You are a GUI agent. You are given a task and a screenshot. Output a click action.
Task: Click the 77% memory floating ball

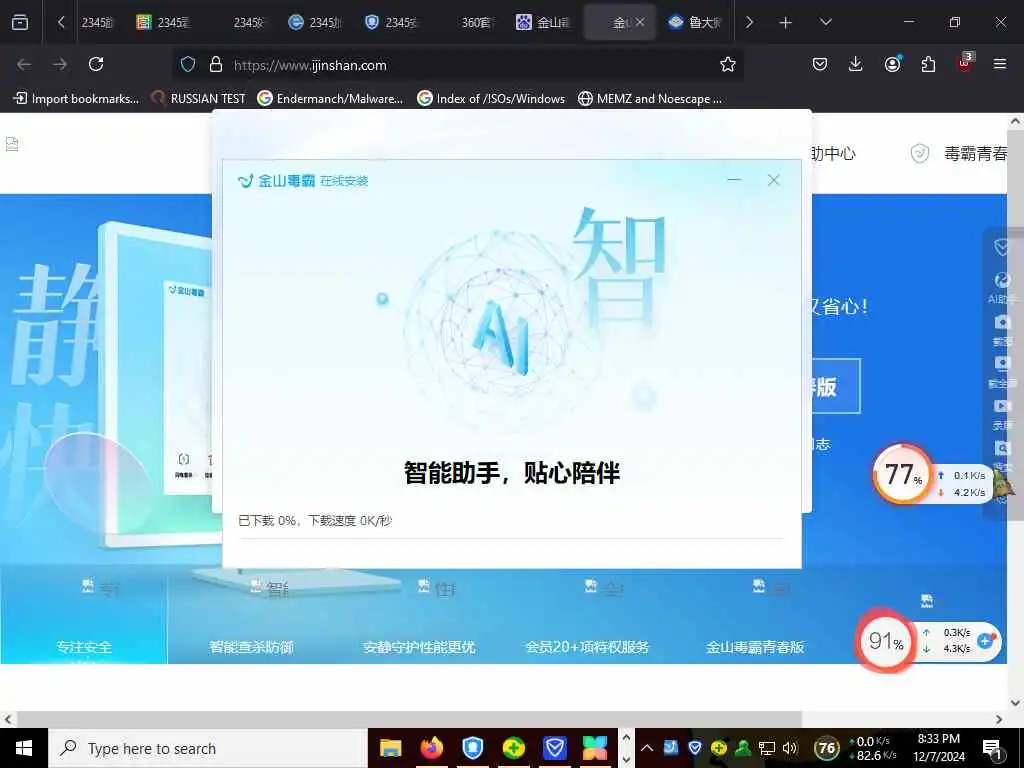(x=903, y=474)
